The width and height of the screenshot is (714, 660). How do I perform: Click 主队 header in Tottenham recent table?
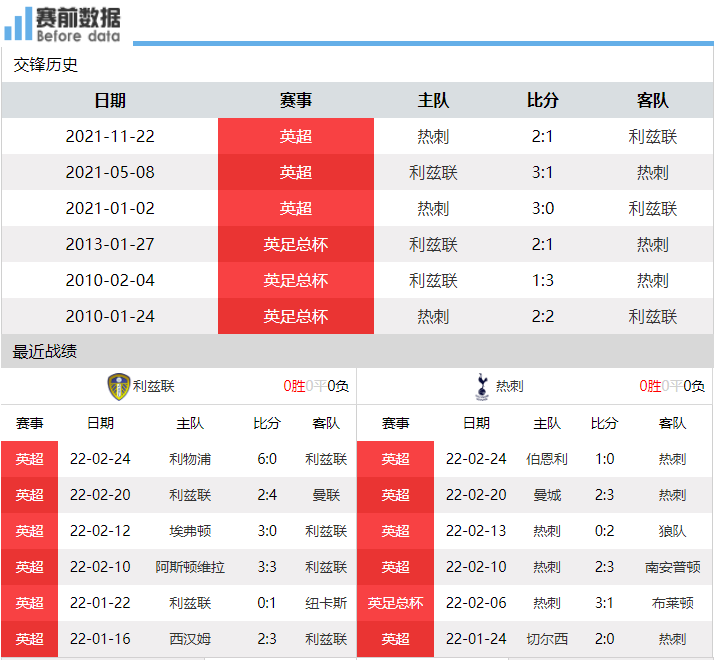click(547, 423)
